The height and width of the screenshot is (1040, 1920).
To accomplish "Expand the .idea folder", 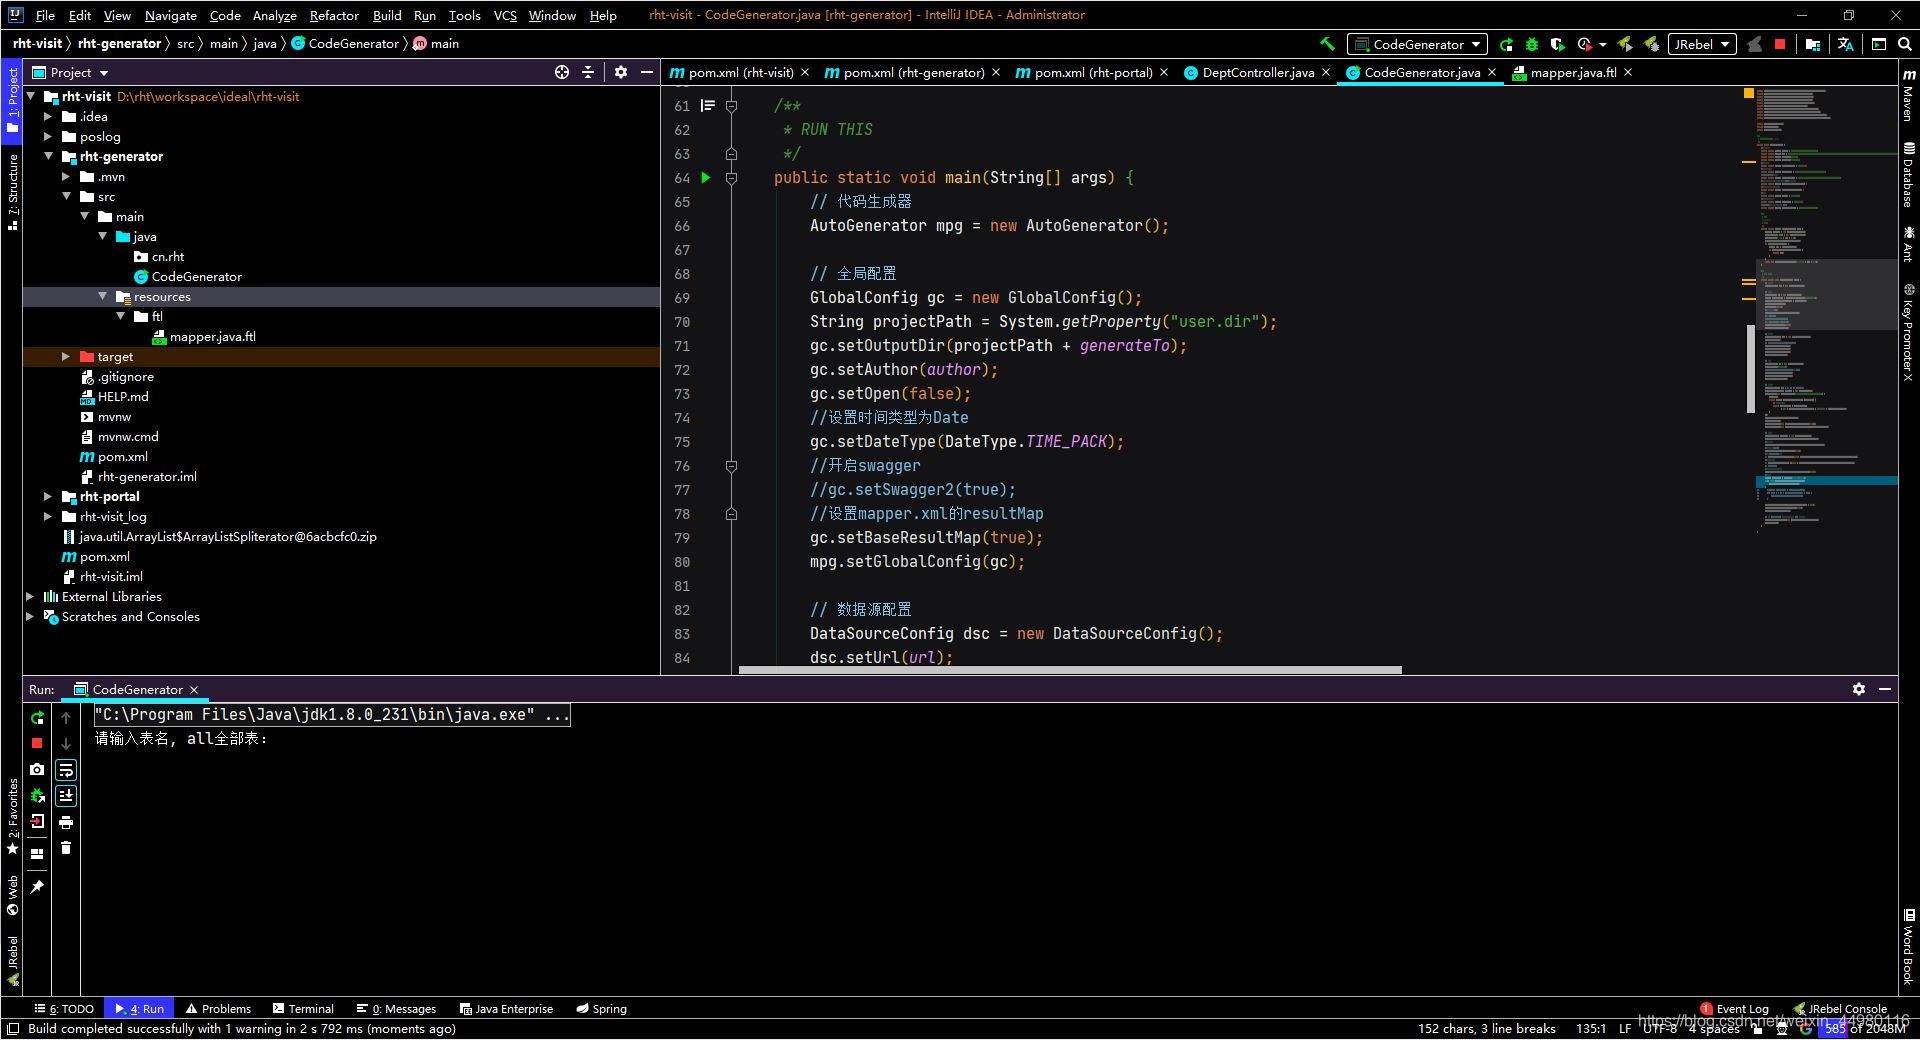I will coord(48,116).
